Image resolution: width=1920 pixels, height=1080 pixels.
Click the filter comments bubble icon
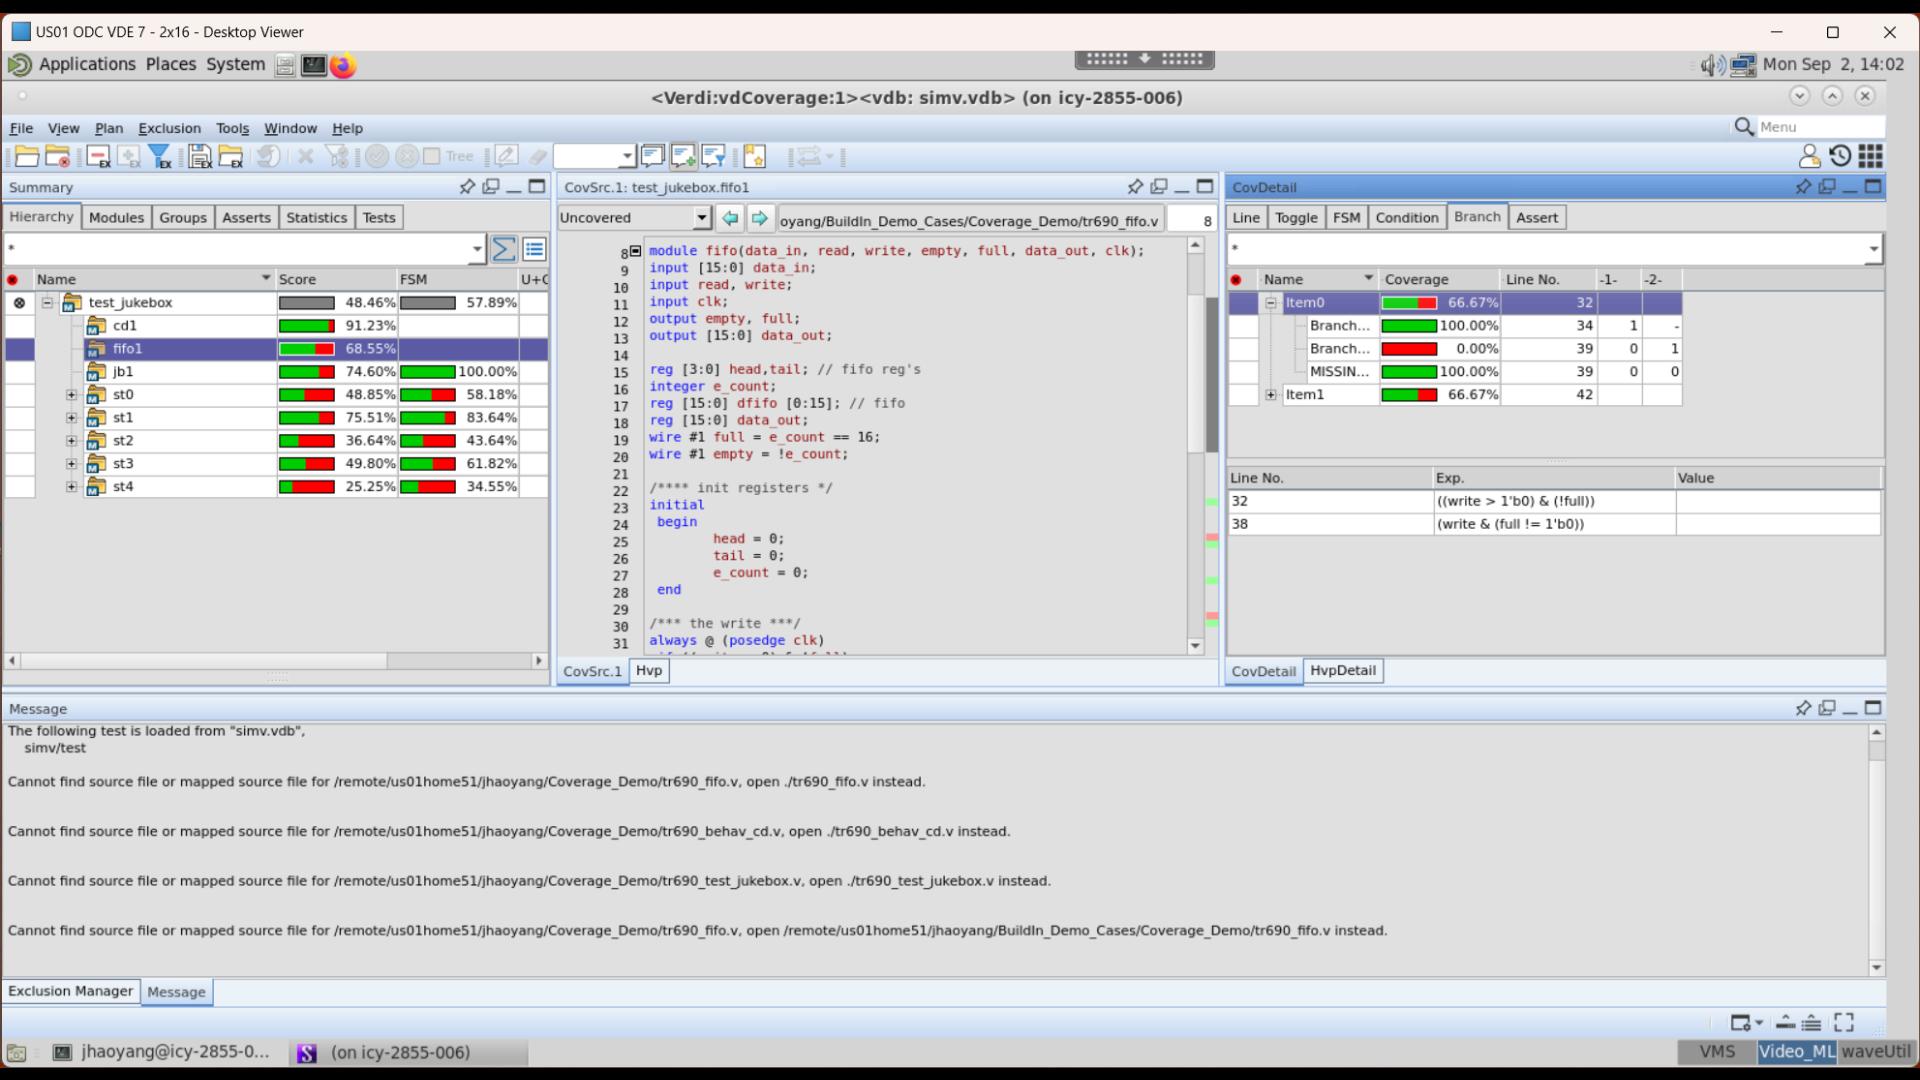click(713, 156)
